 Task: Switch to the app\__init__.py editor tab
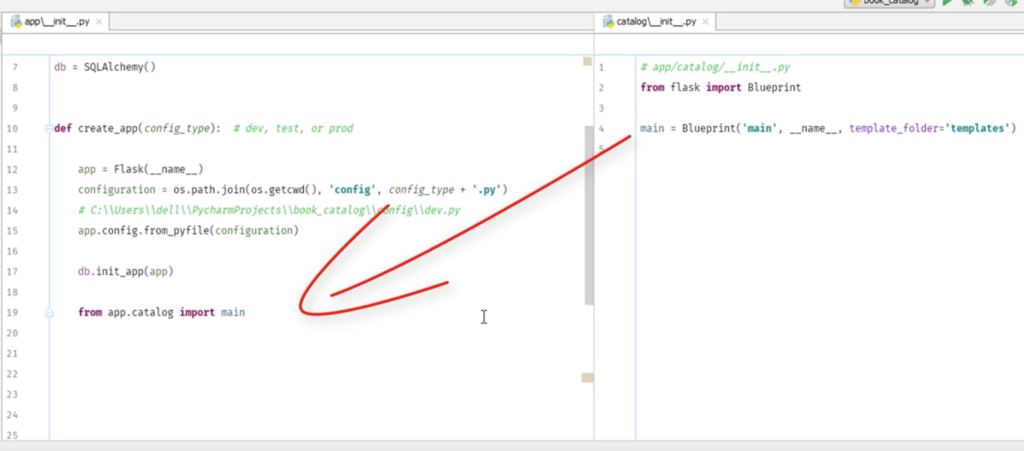pyautogui.click(x=56, y=22)
